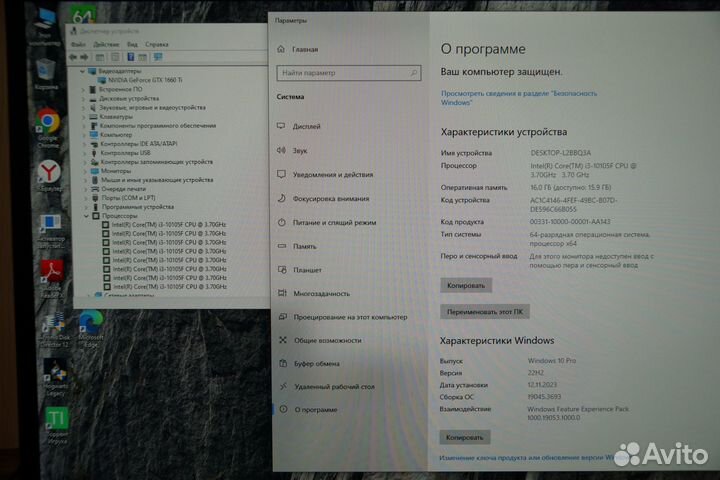The image size is (720, 480).
Task: Open Remote Desktop setting
Action: coord(334,387)
